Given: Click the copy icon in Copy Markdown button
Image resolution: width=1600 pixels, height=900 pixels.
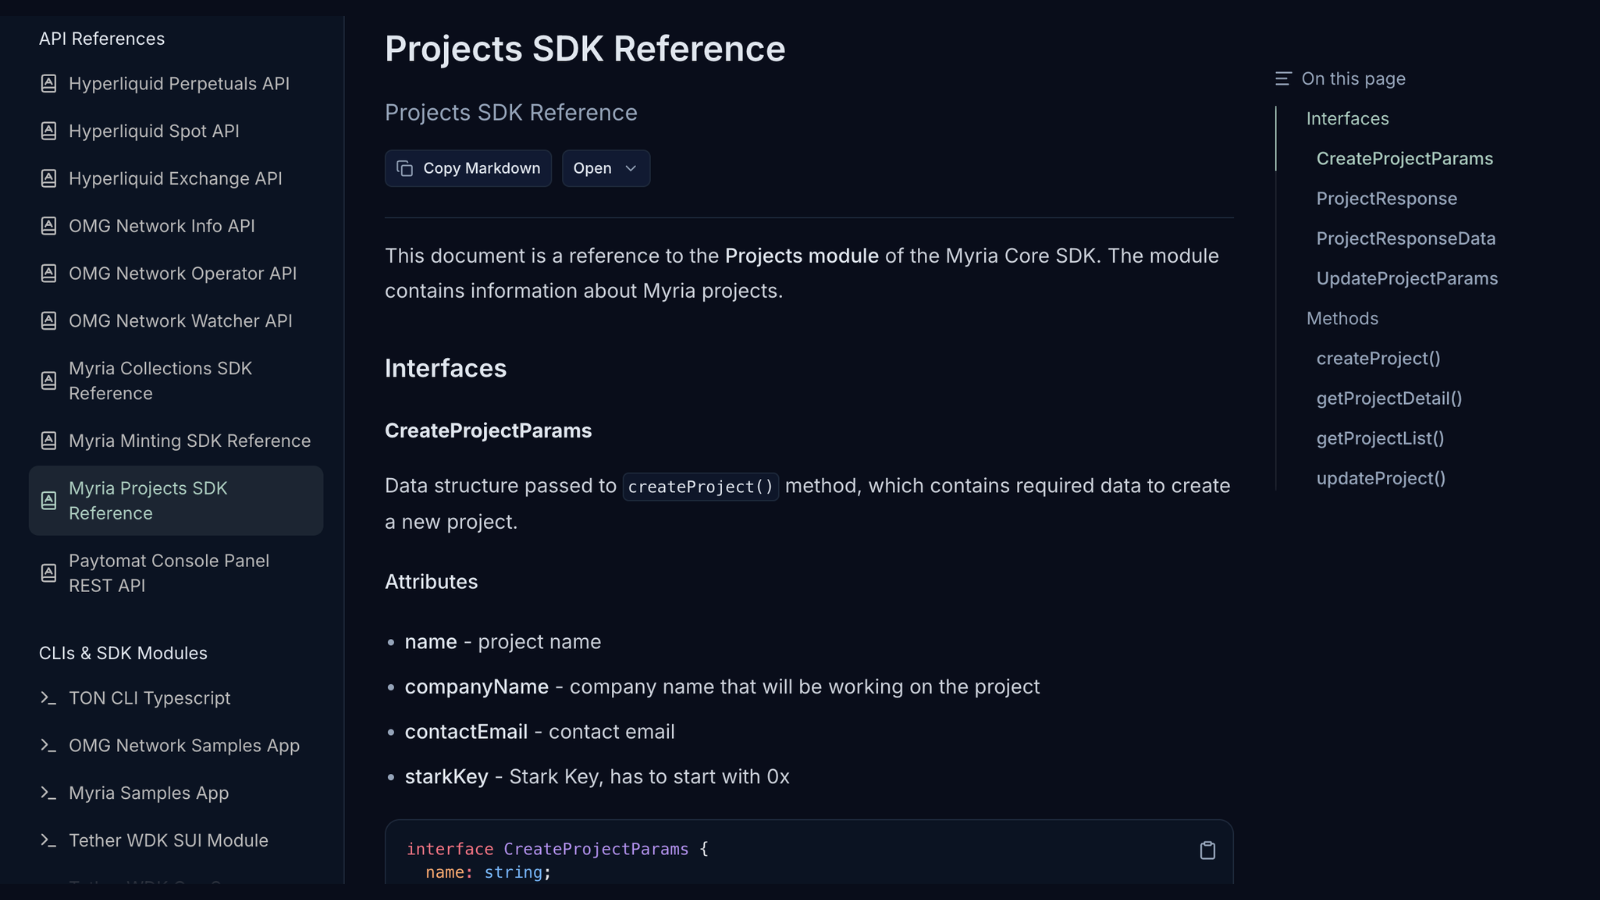Looking at the screenshot, I should [405, 169].
